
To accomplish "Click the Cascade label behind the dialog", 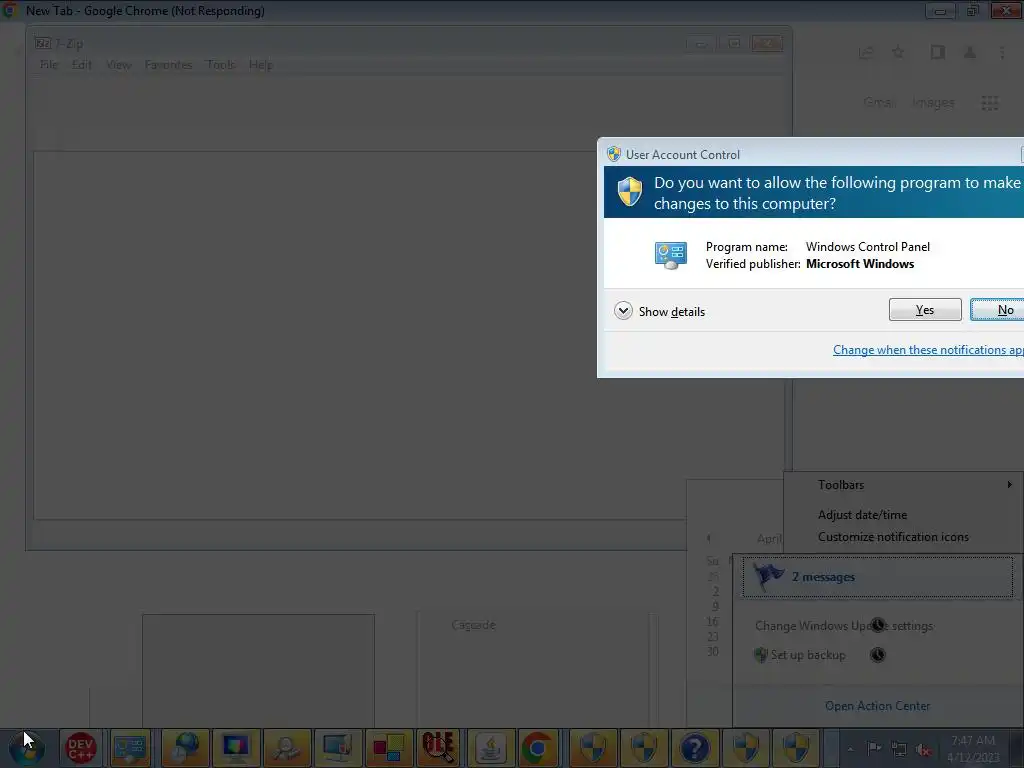I will click(473, 625).
